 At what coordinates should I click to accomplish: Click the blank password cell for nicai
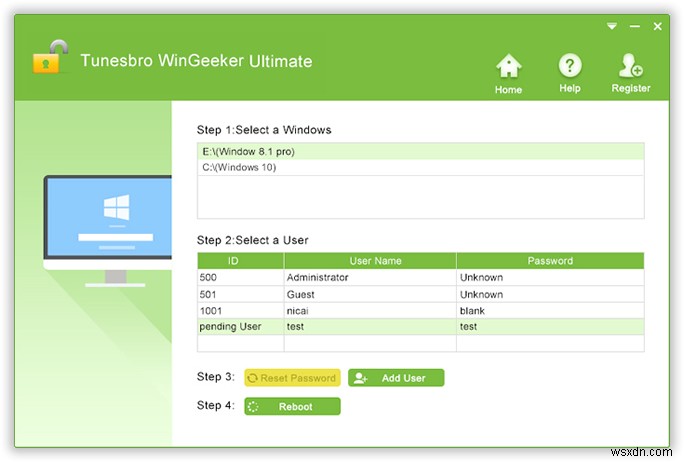pyautogui.click(x=550, y=311)
